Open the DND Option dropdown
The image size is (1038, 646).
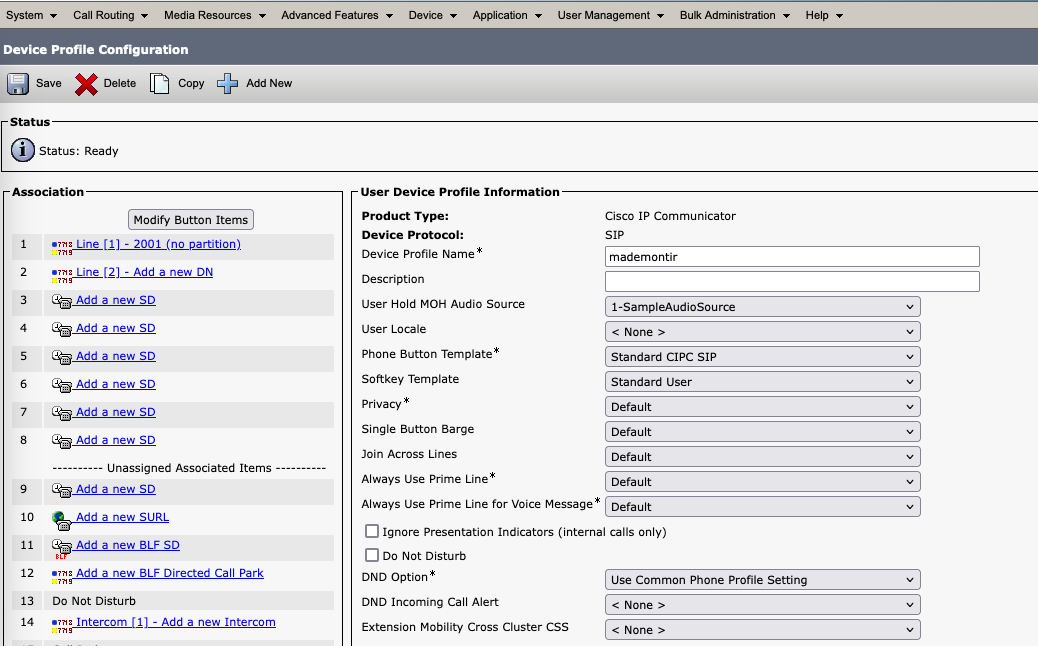(762, 580)
